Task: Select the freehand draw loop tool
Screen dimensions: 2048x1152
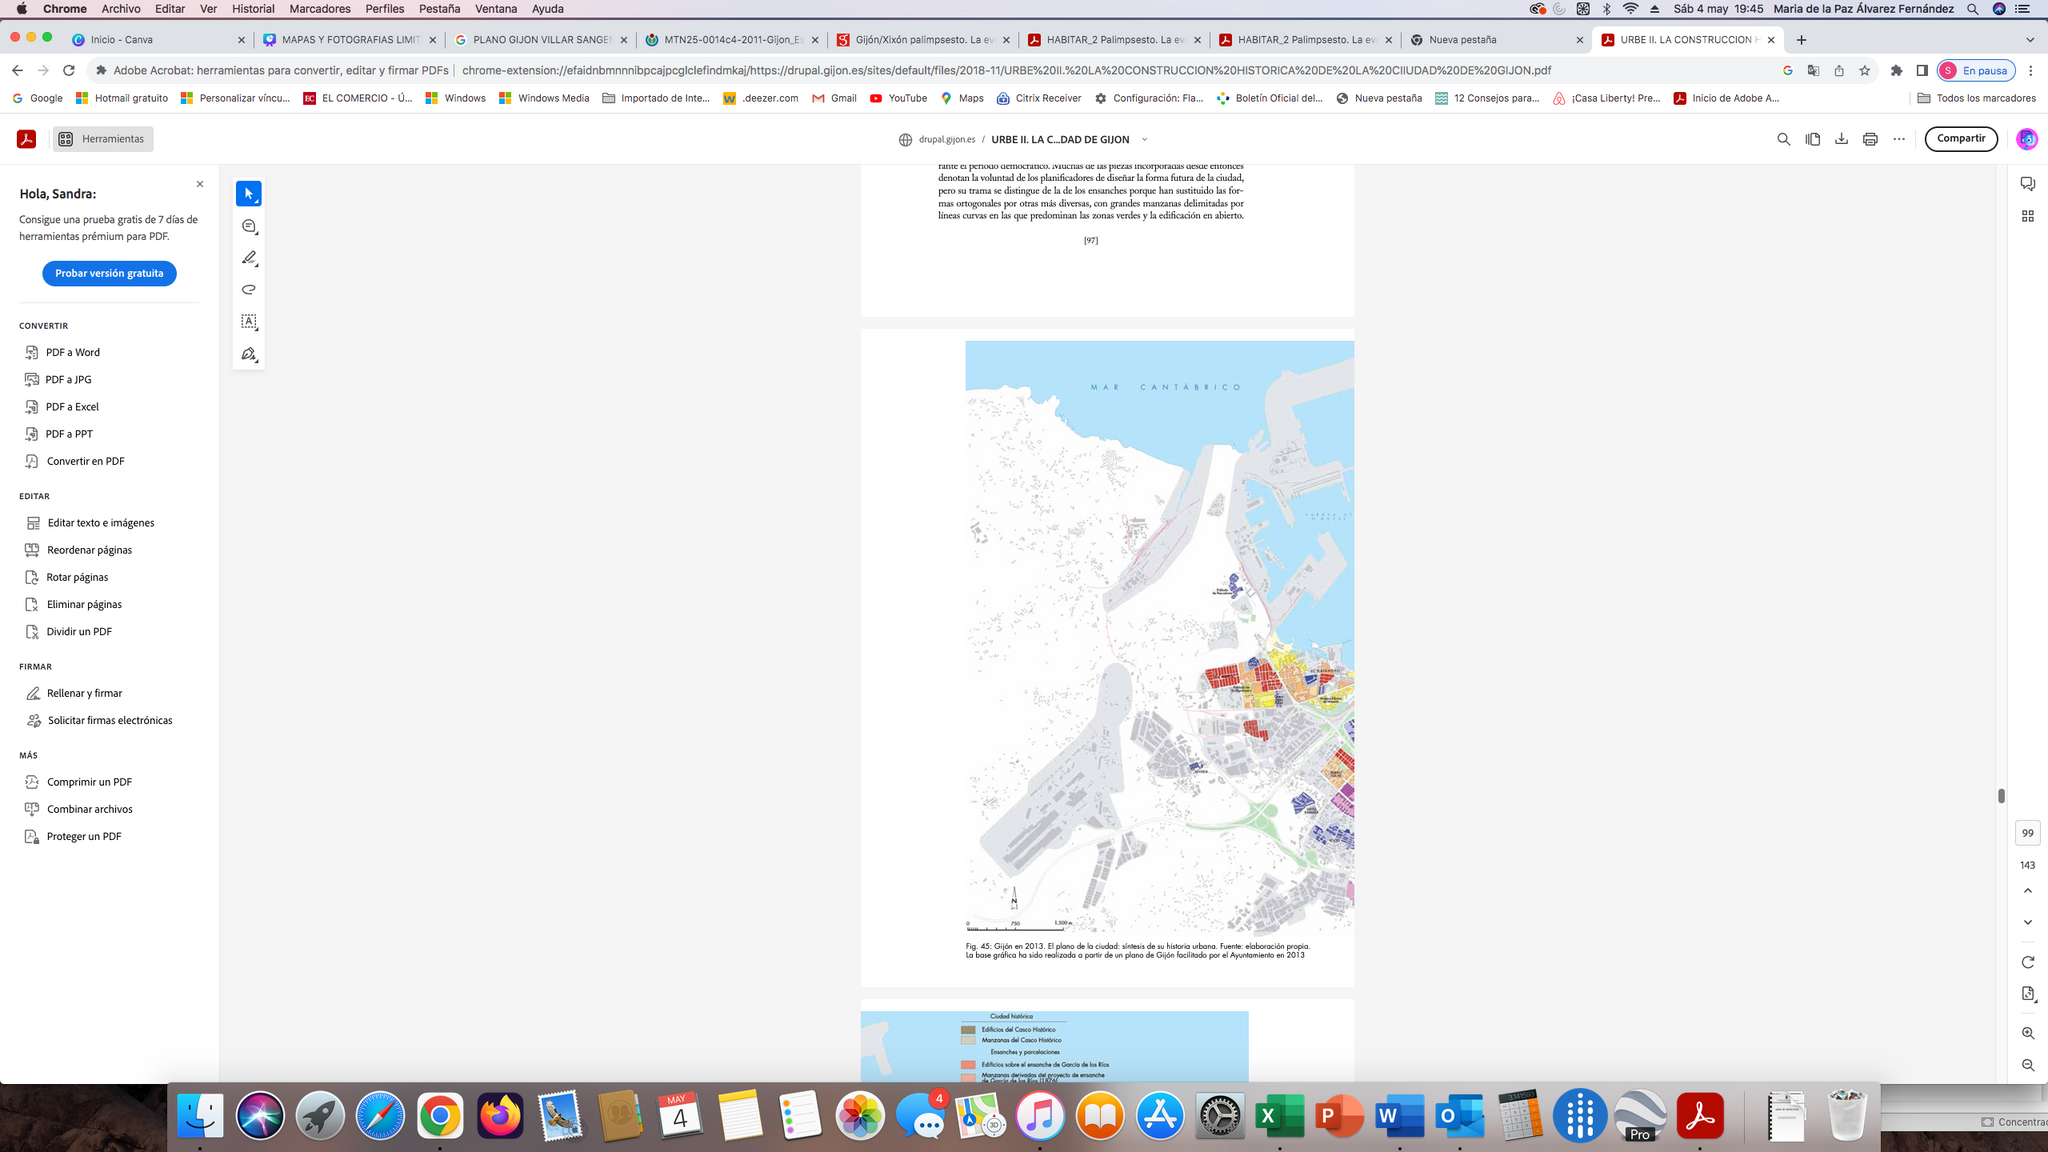Action: click(x=249, y=290)
